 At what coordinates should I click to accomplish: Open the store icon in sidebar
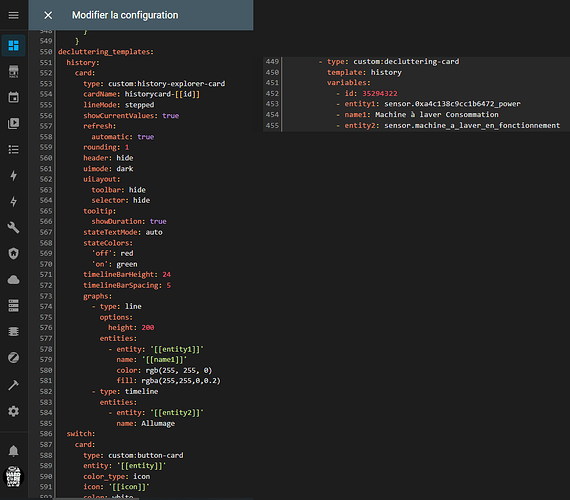(x=13, y=71)
